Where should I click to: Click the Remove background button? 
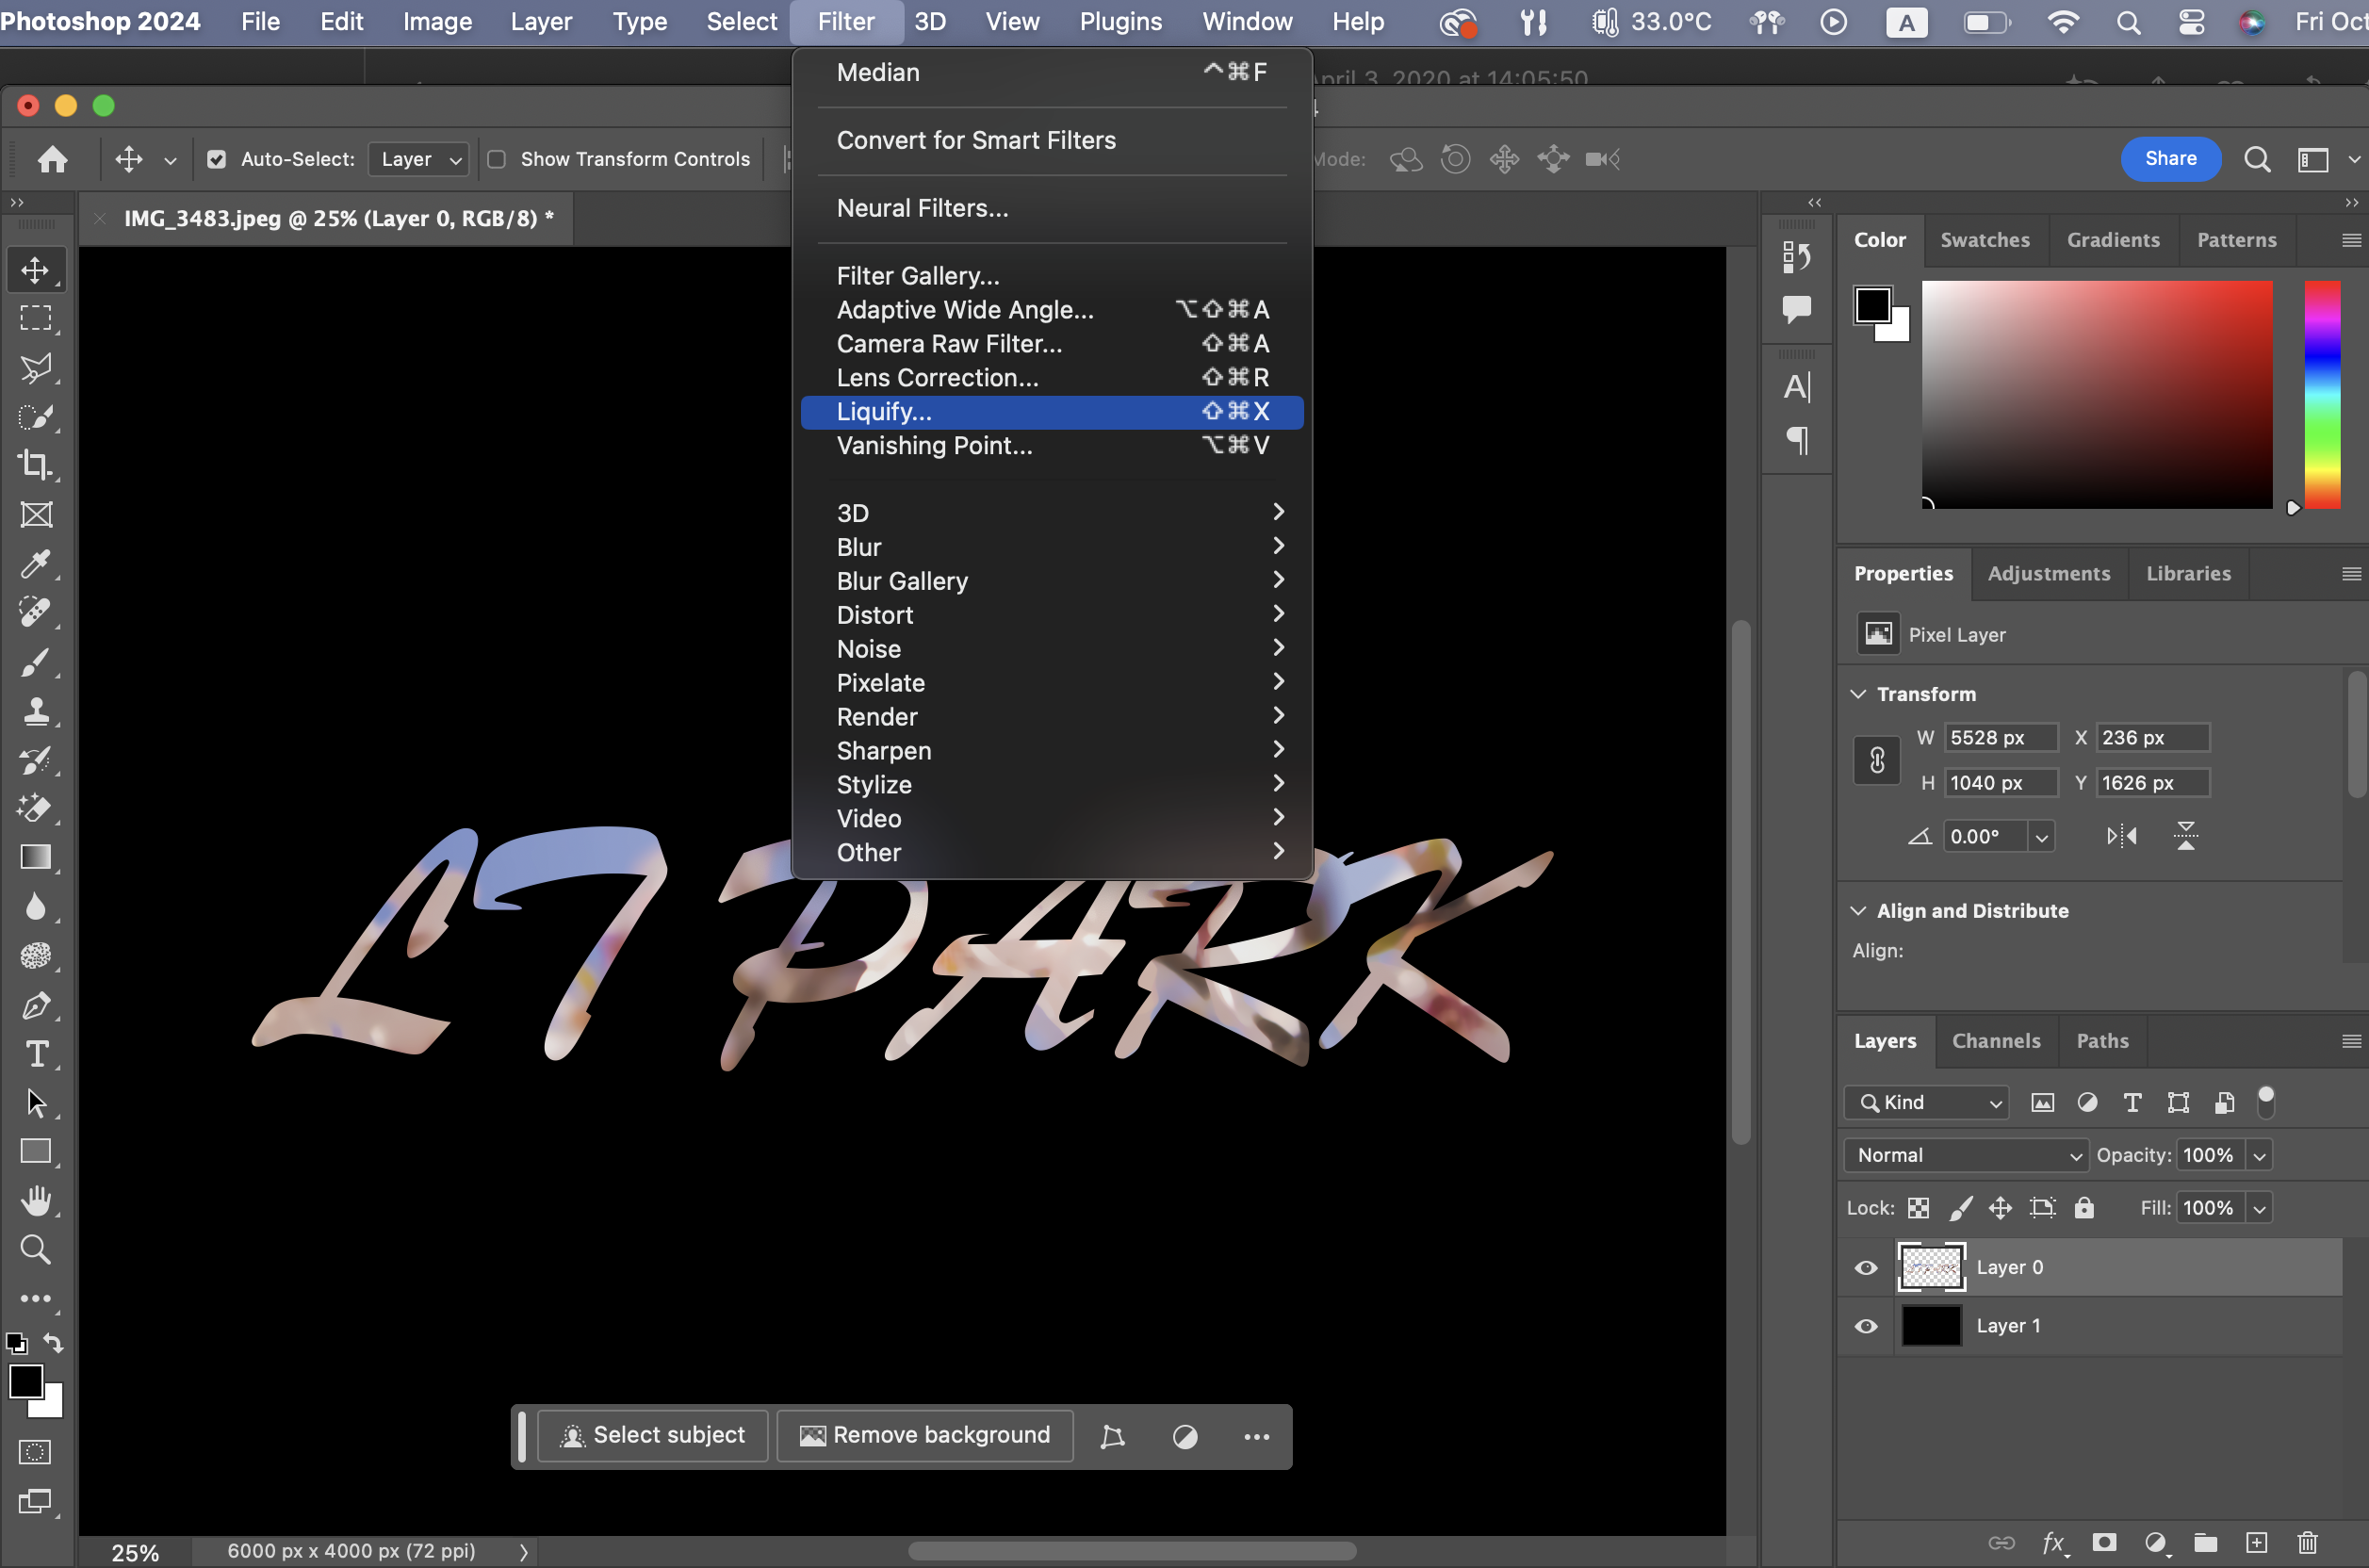tap(925, 1435)
